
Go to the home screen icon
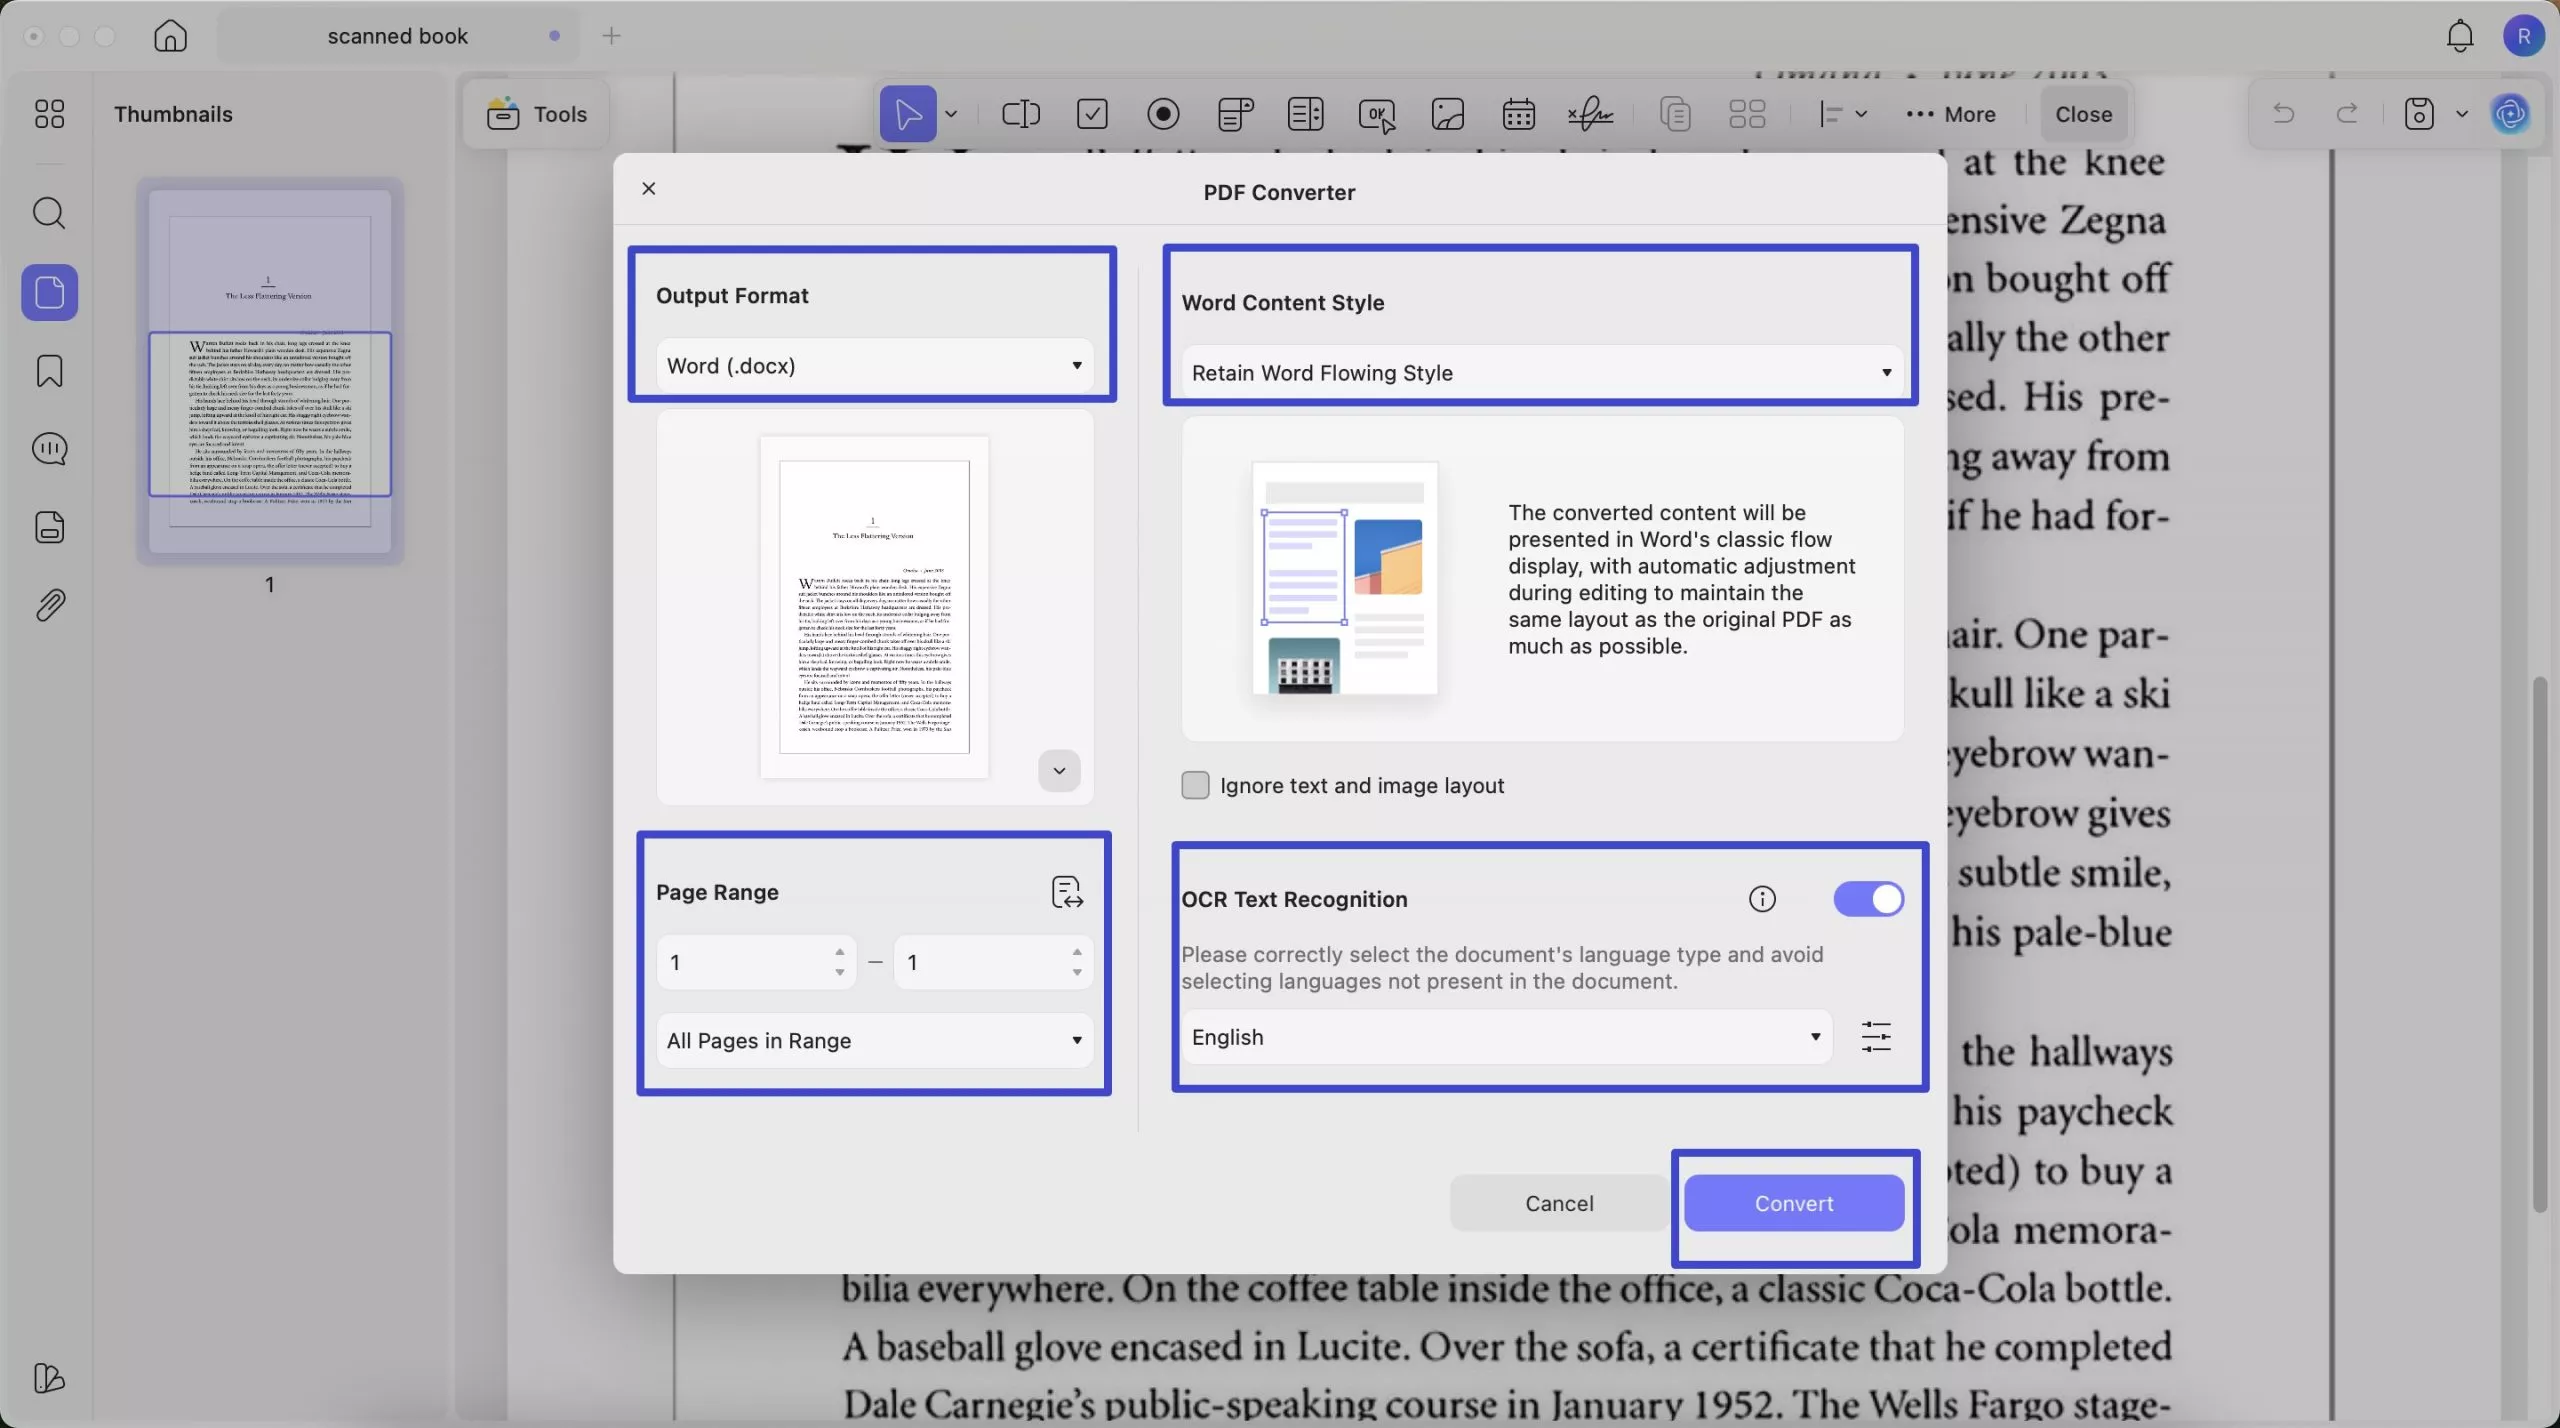click(x=170, y=36)
